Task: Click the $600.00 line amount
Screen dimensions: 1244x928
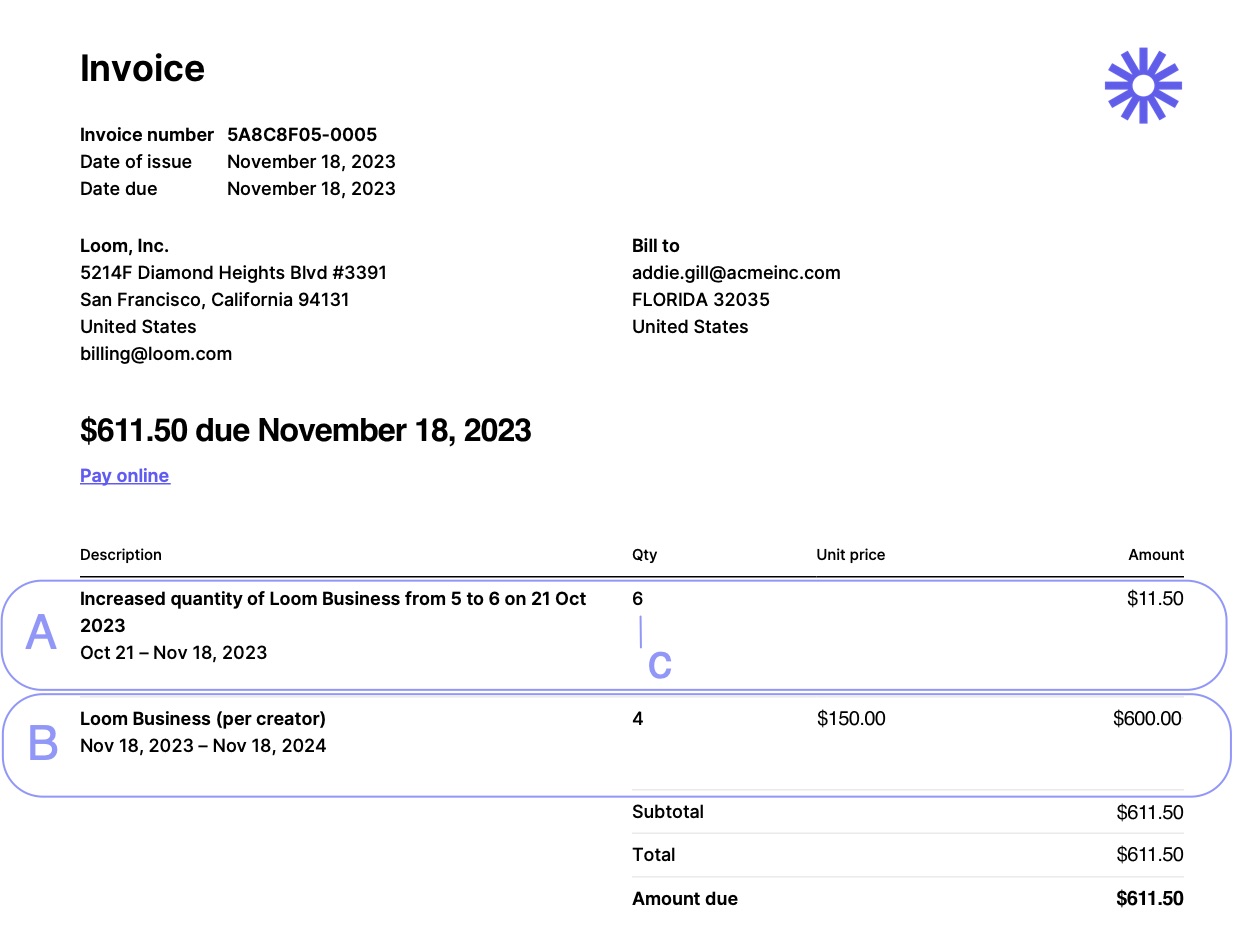Action: tap(1147, 719)
